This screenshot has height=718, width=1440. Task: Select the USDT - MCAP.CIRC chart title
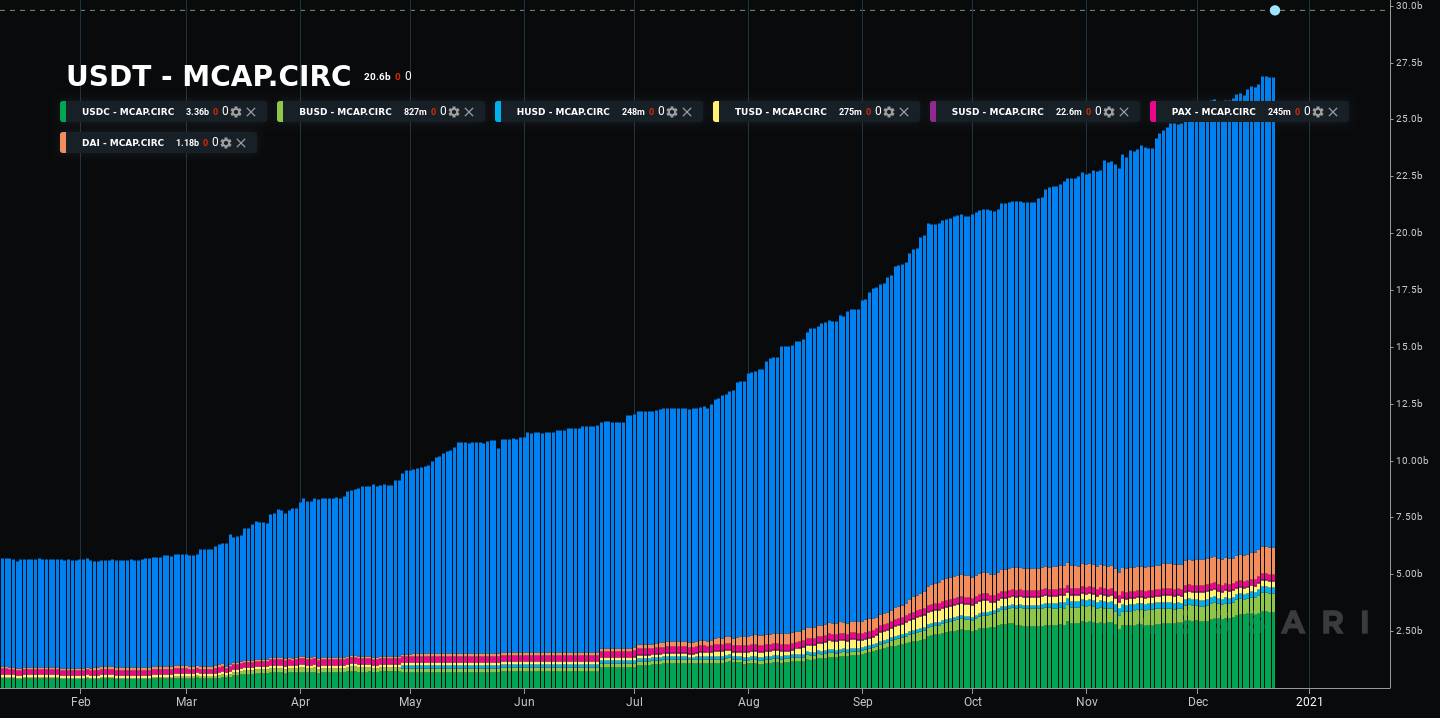point(208,76)
